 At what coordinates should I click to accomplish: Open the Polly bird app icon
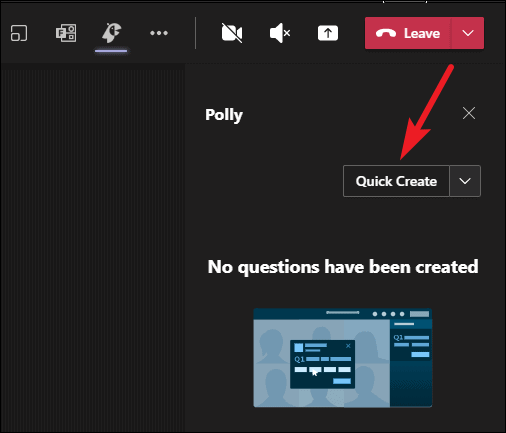point(111,33)
